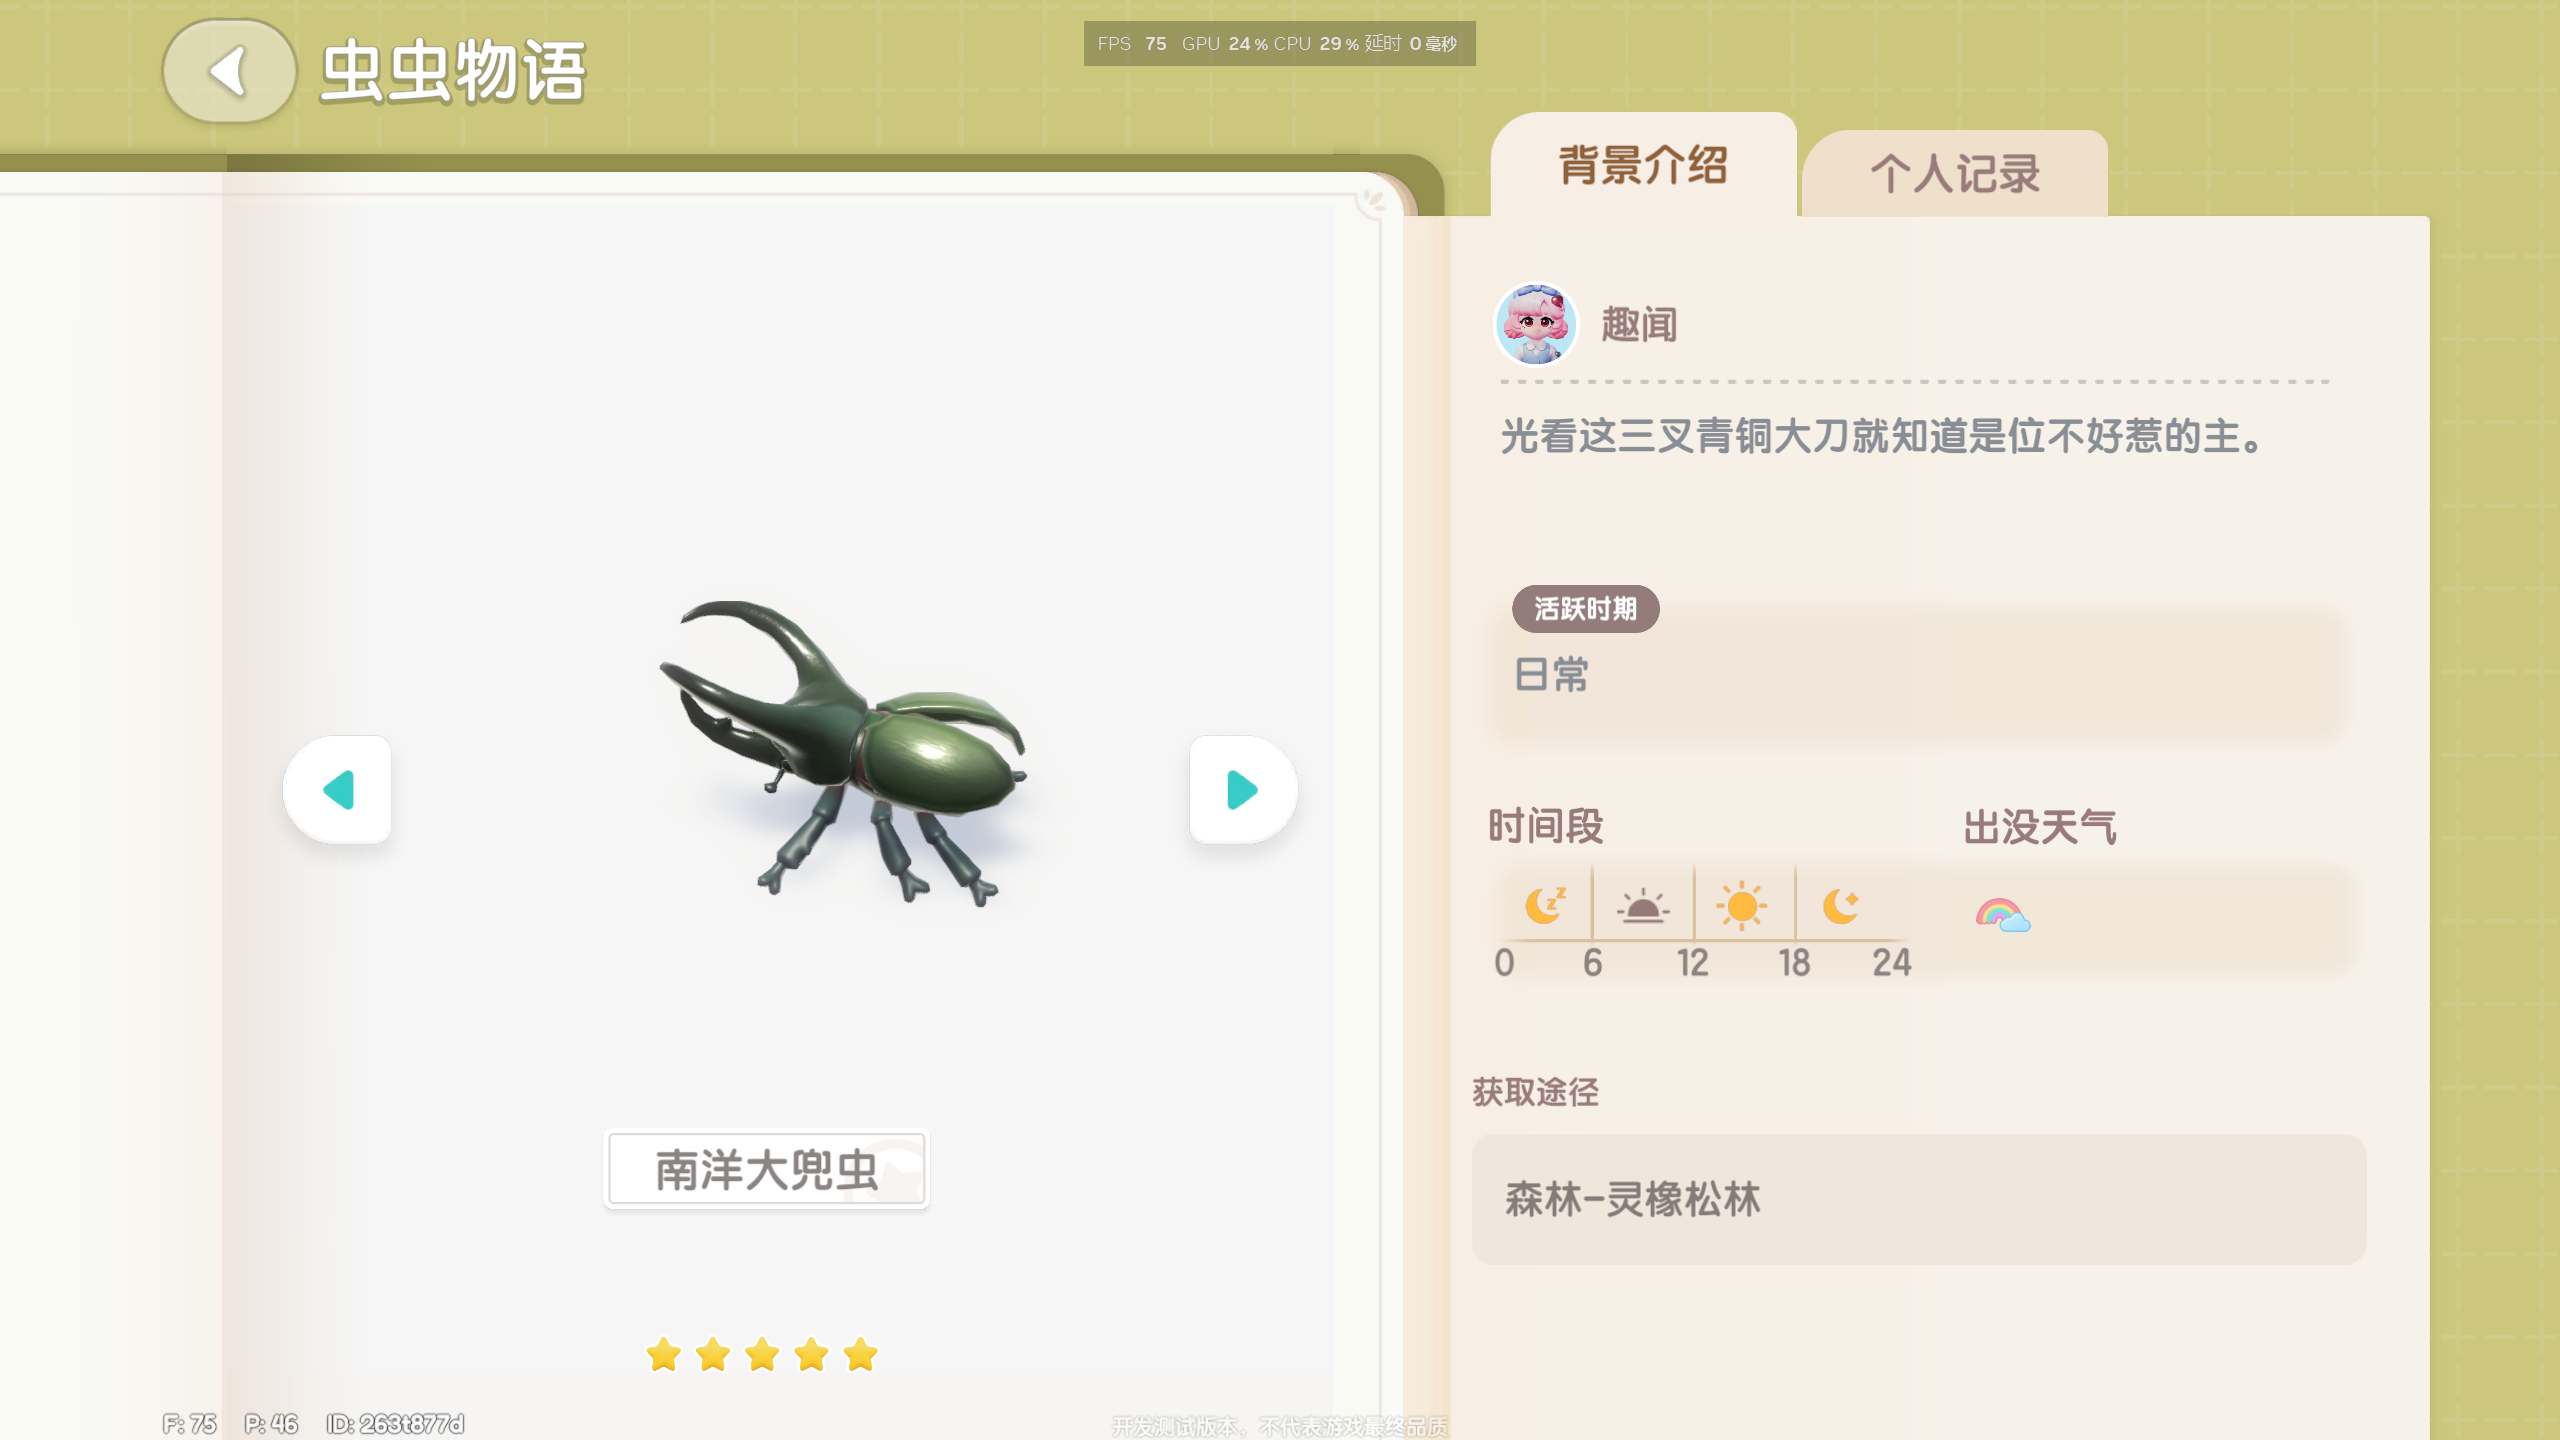Click the rainbow weather icon
Viewport: 2560px width, 1440px height.
tap(2003, 915)
